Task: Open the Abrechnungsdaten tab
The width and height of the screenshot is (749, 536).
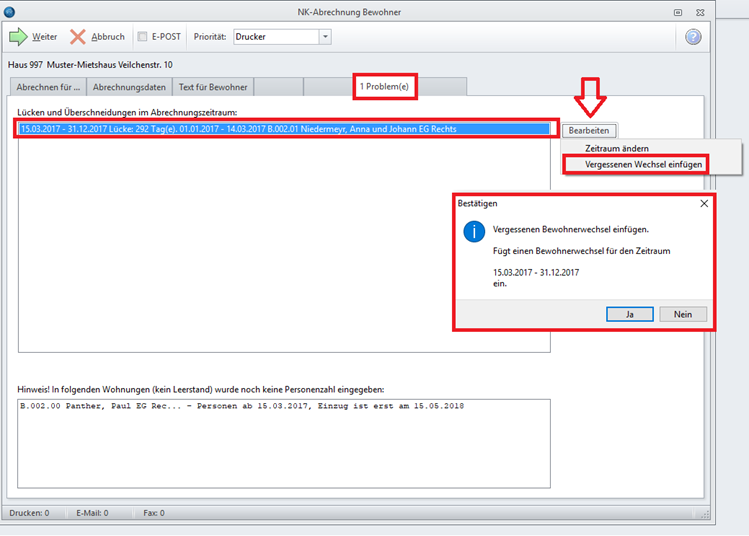Action: [129, 87]
